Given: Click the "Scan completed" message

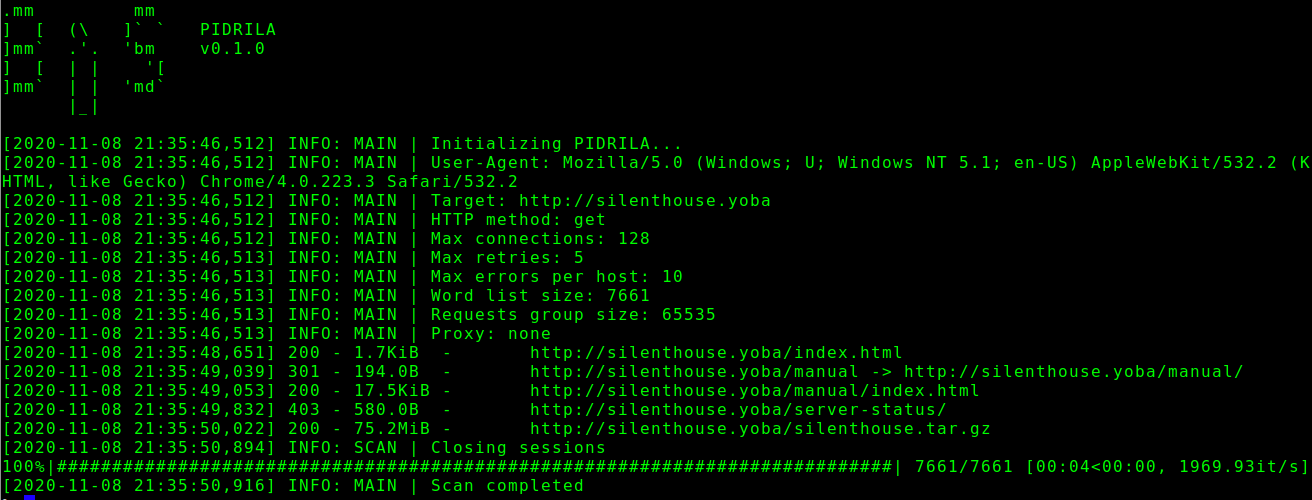Looking at the screenshot, I should click(x=507, y=486).
